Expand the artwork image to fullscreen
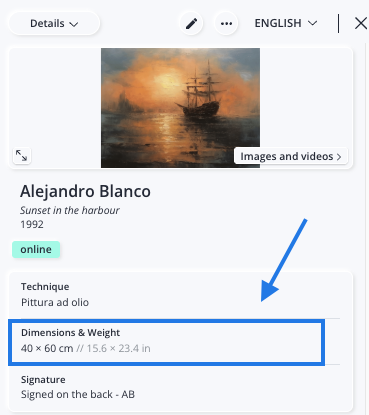The width and height of the screenshot is (369, 415). [22, 155]
